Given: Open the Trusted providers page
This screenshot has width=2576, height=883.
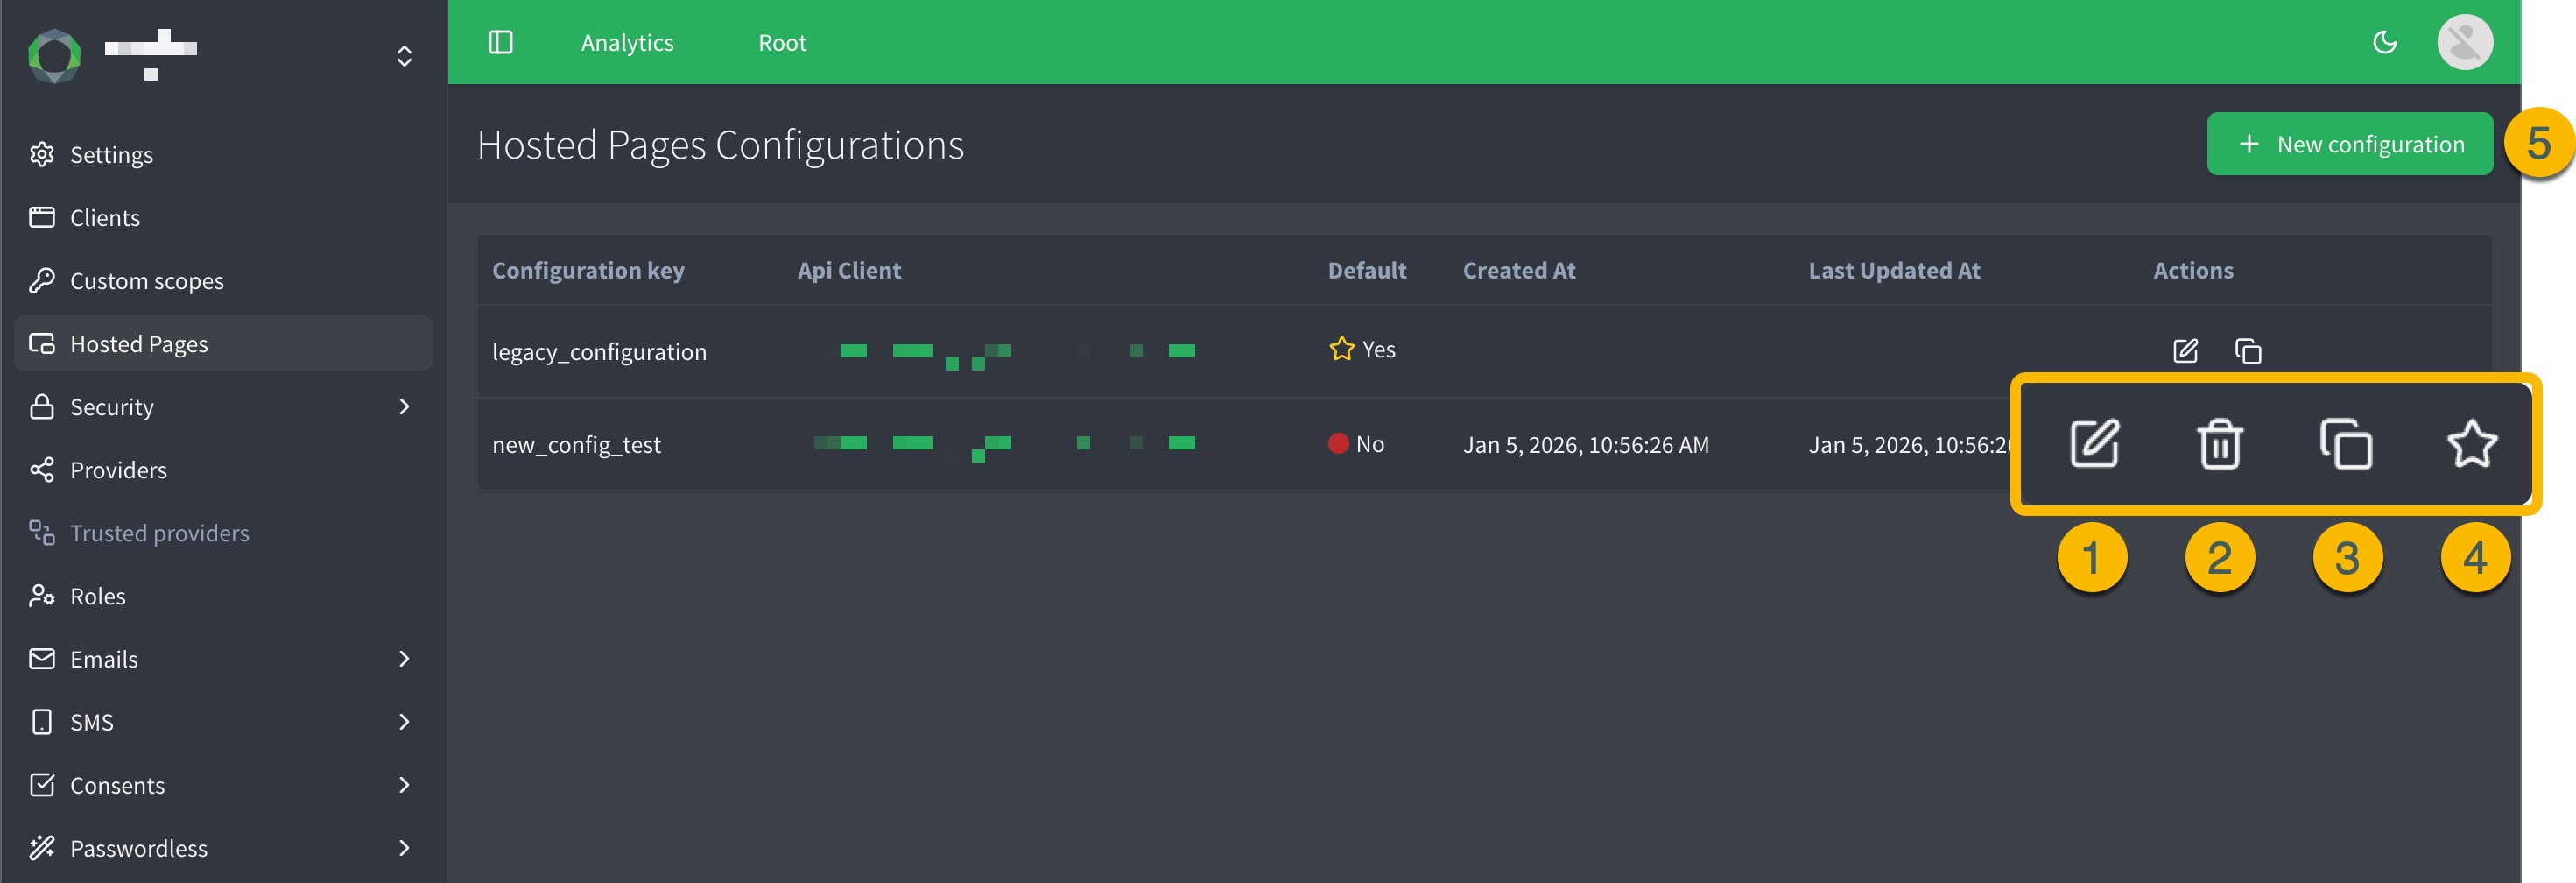Looking at the screenshot, I should coord(160,532).
